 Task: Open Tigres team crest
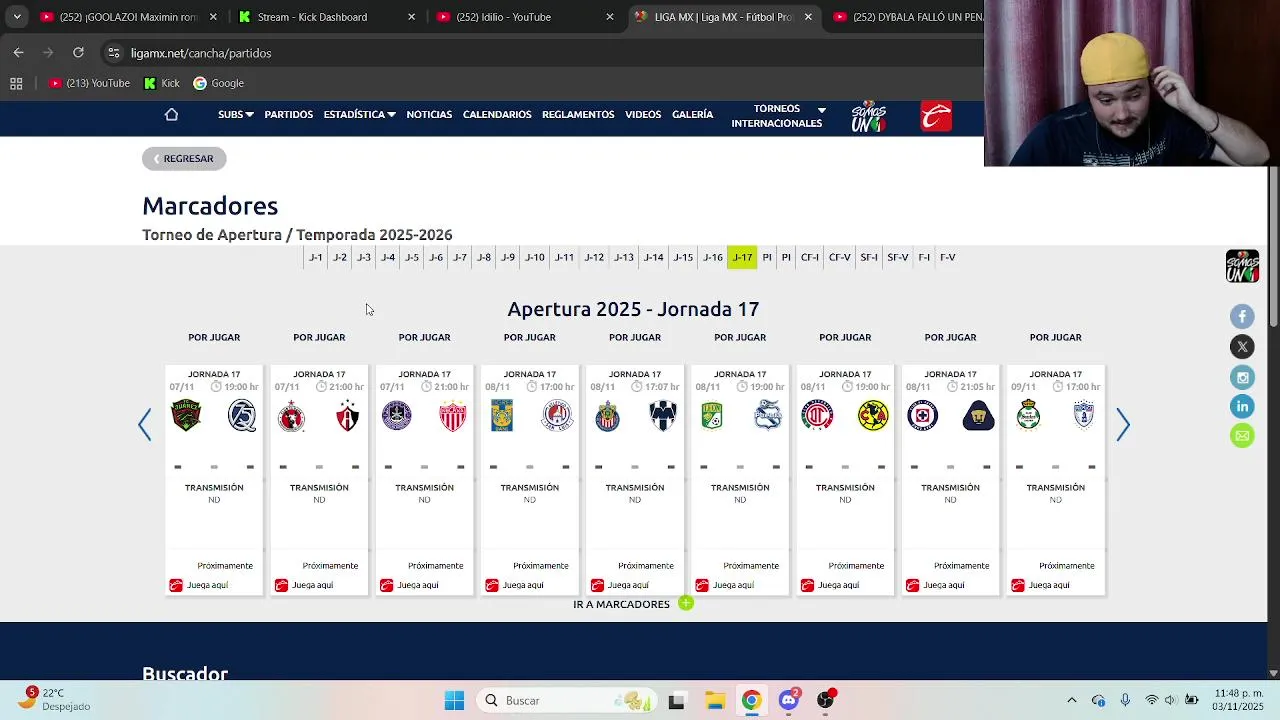(502, 415)
